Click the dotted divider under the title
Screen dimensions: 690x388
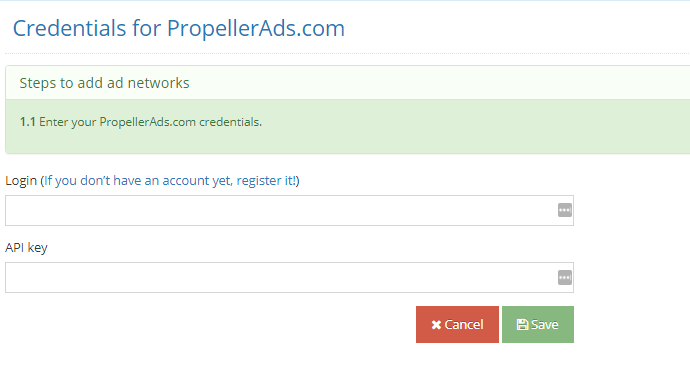click(348, 54)
